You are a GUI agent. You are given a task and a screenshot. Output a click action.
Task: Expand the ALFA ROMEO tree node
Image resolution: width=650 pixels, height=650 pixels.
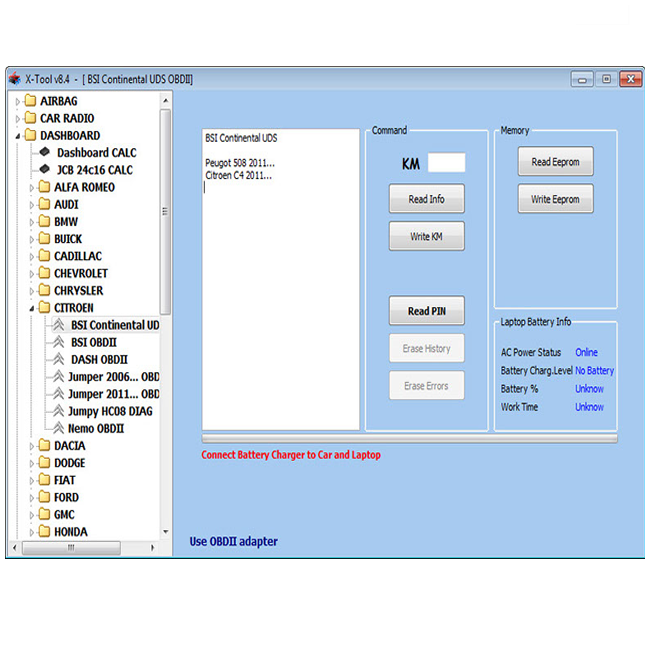pyautogui.click(x=32, y=188)
